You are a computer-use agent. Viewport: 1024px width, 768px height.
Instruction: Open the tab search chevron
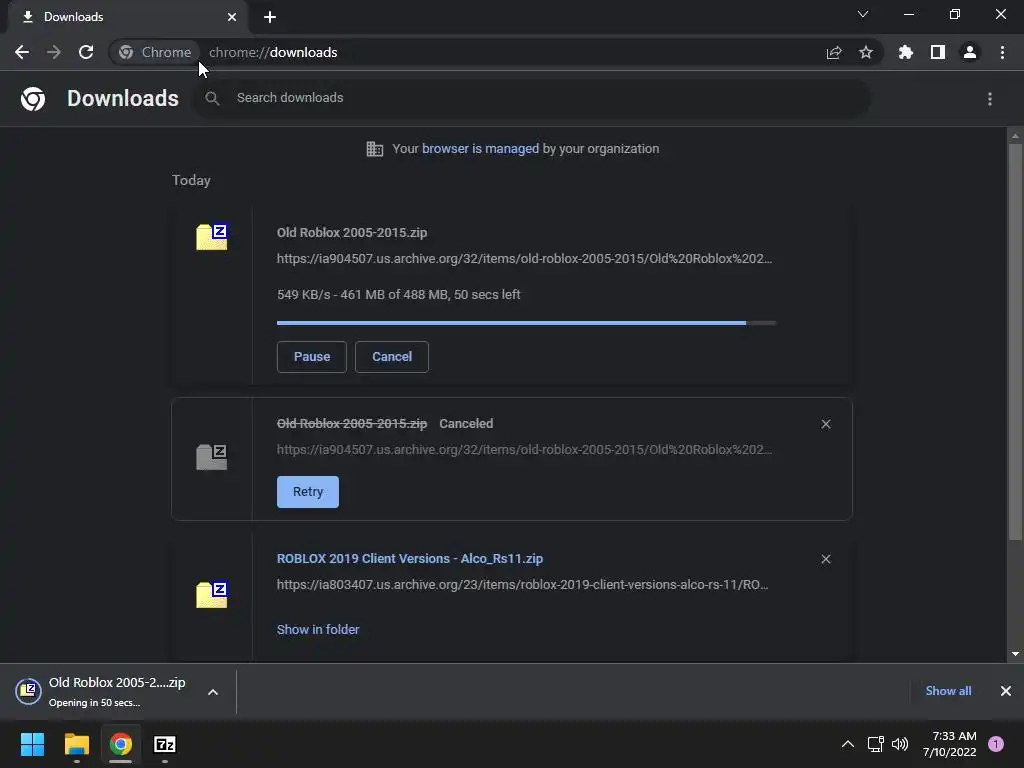click(x=863, y=14)
